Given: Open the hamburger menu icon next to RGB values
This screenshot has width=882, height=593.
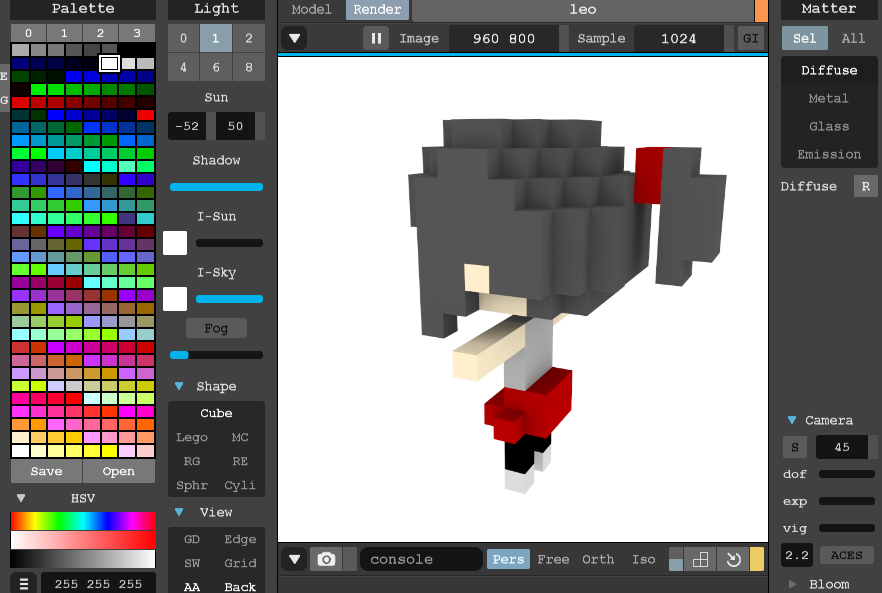Looking at the screenshot, I should tap(24, 583).
